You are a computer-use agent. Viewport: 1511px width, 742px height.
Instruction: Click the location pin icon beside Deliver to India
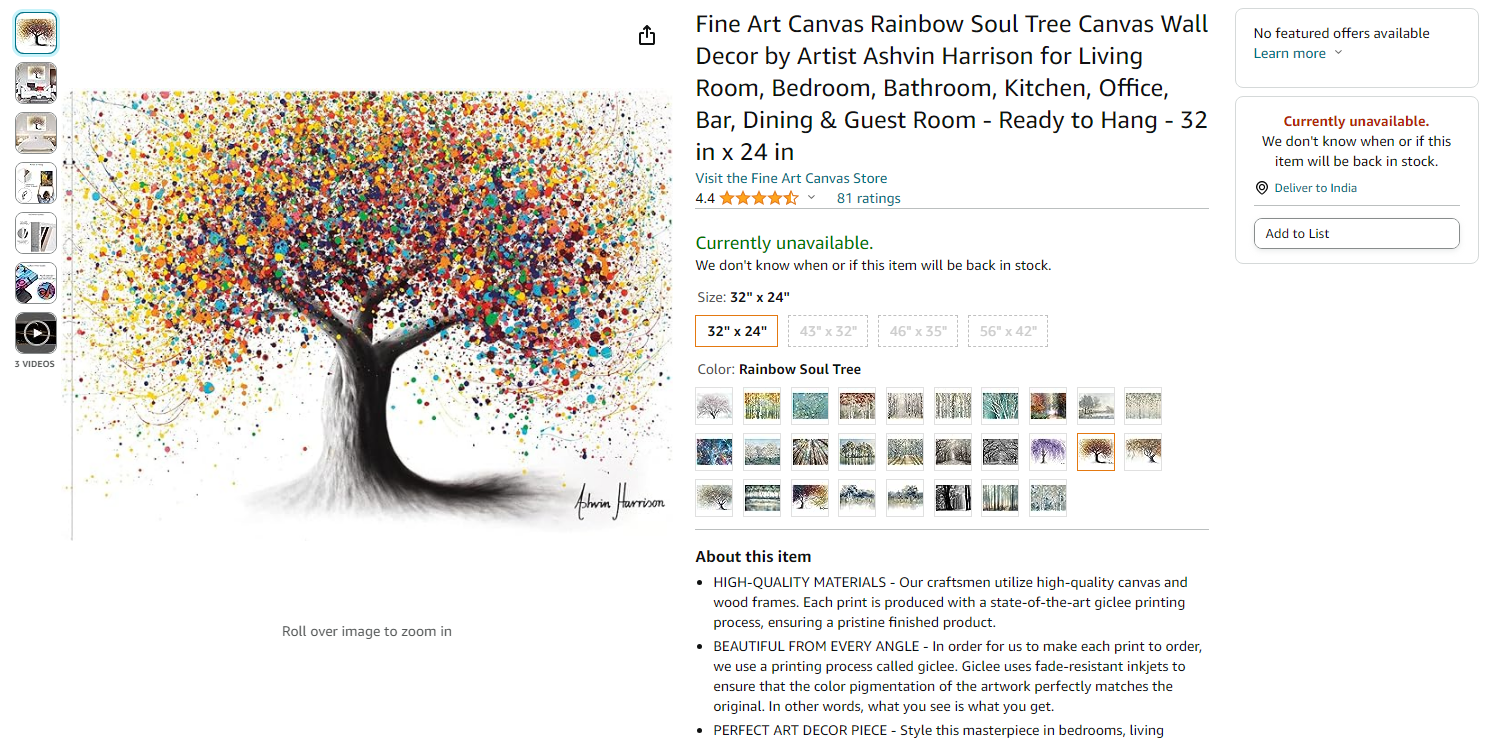pos(1262,188)
